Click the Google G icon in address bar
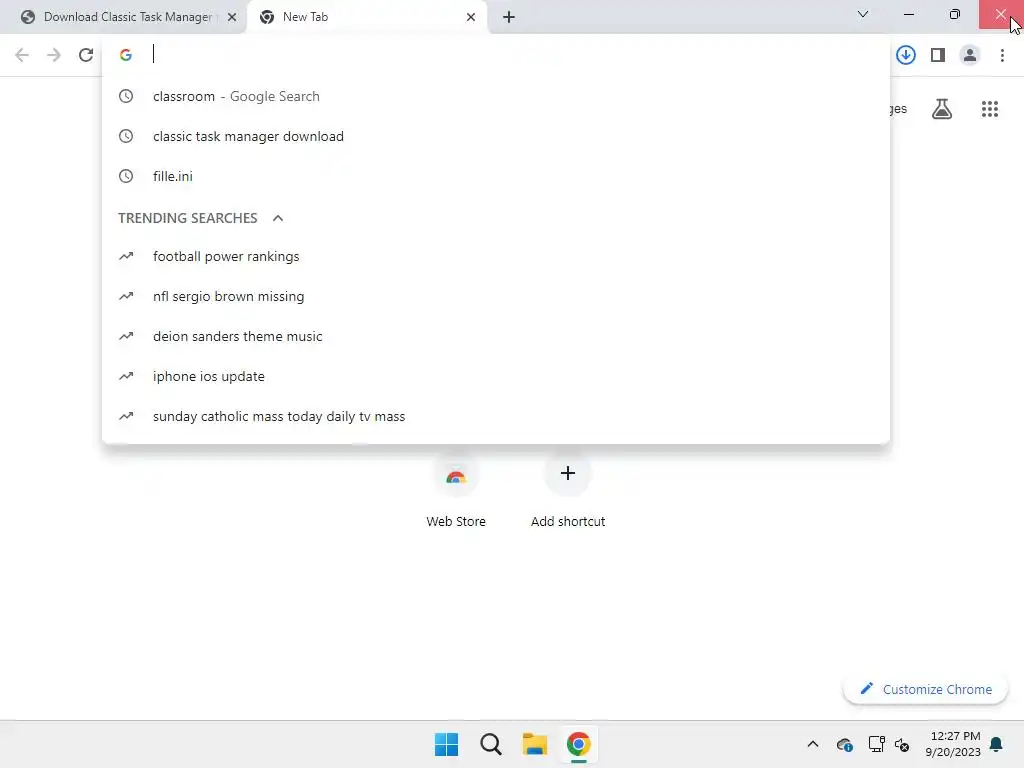 point(126,55)
